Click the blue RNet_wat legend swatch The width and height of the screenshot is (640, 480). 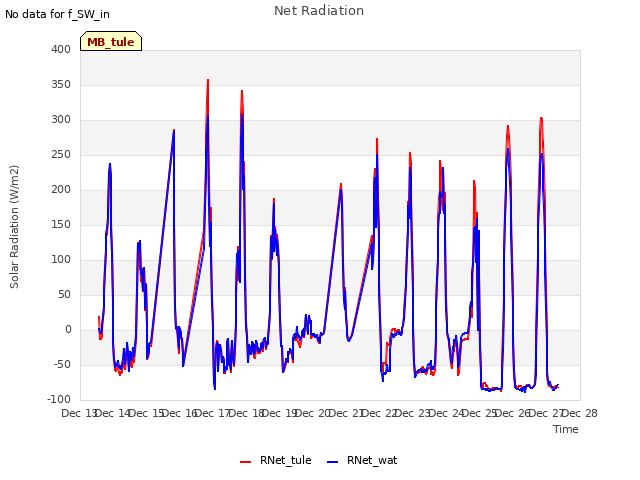pos(333,461)
